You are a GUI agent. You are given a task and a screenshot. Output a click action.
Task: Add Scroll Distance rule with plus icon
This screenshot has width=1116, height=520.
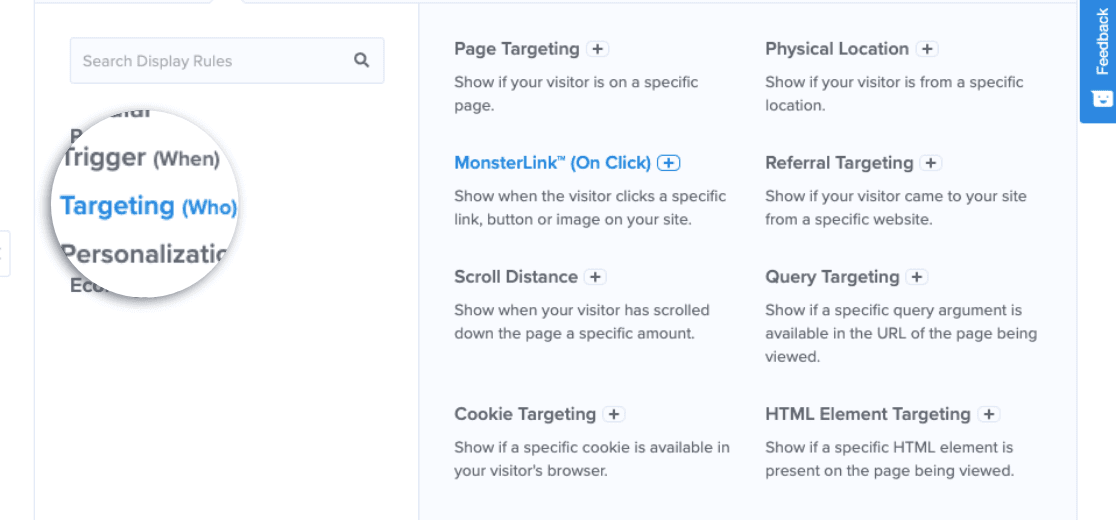595,277
